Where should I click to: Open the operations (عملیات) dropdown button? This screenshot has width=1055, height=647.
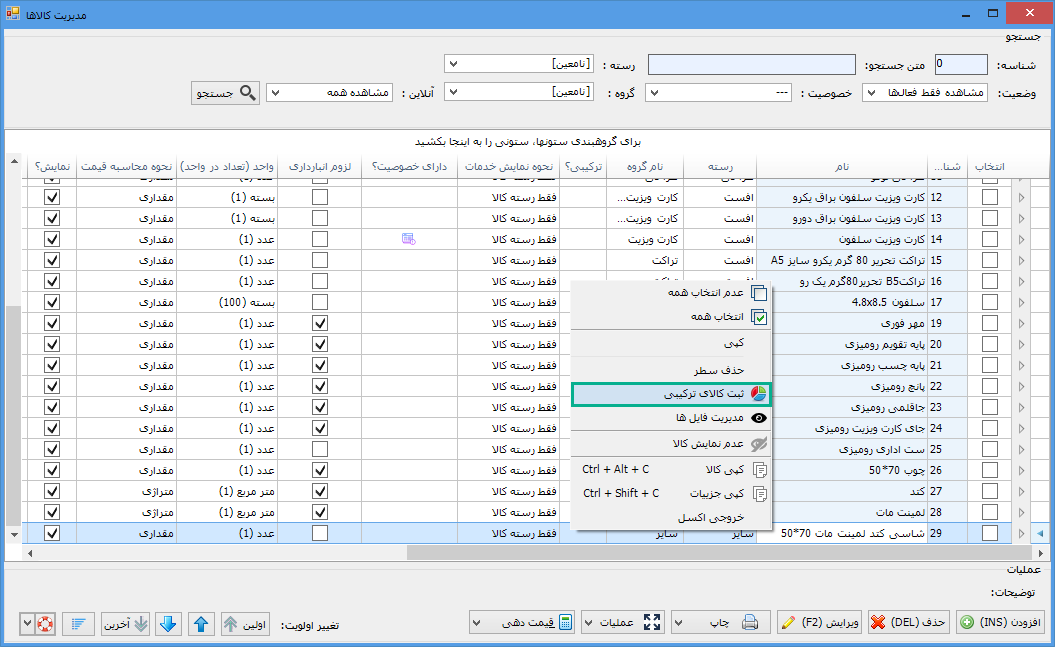point(623,623)
